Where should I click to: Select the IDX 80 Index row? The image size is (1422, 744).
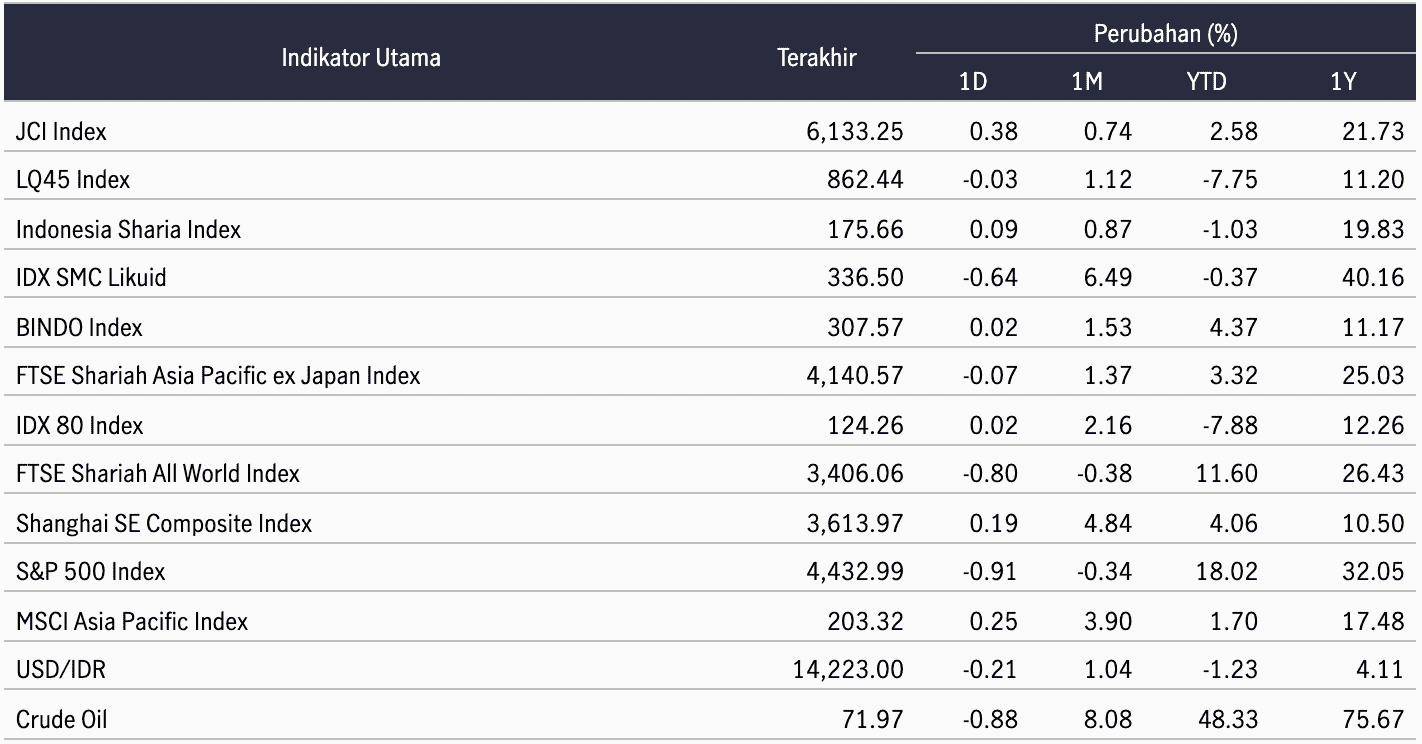click(711, 425)
